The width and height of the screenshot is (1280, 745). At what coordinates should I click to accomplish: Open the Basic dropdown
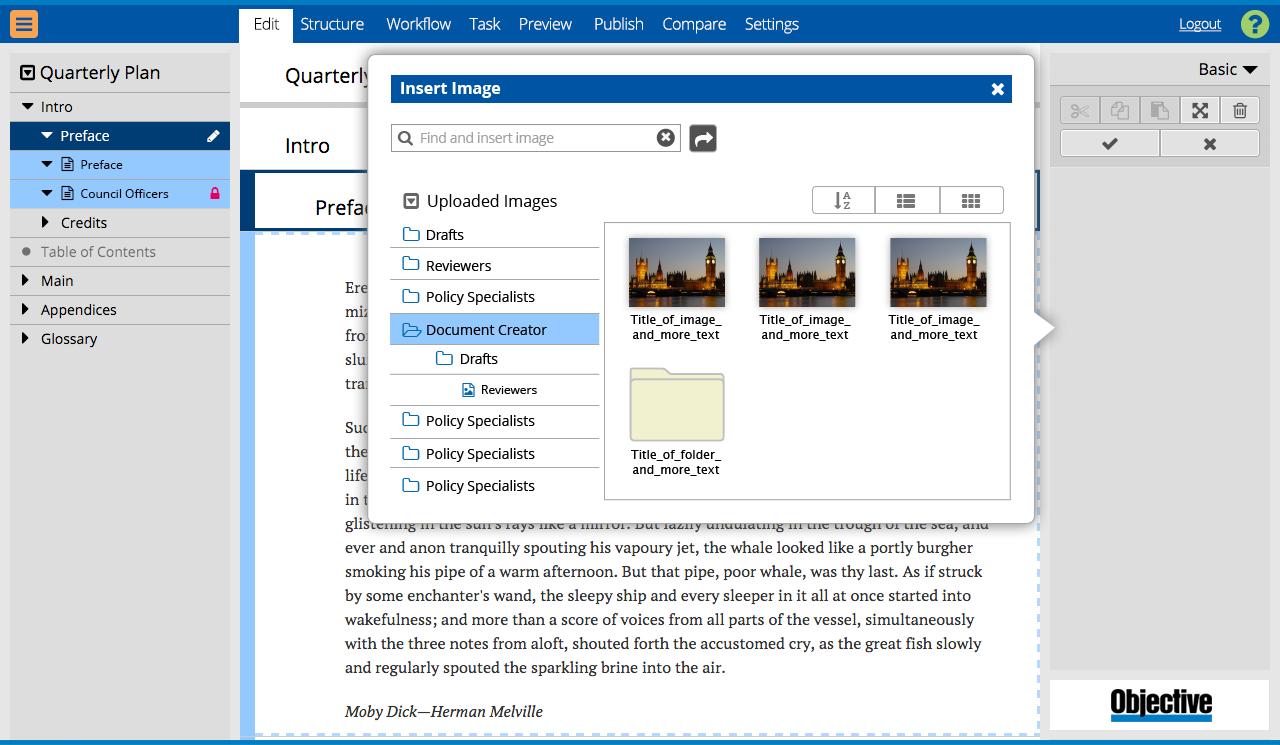pos(1228,69)
